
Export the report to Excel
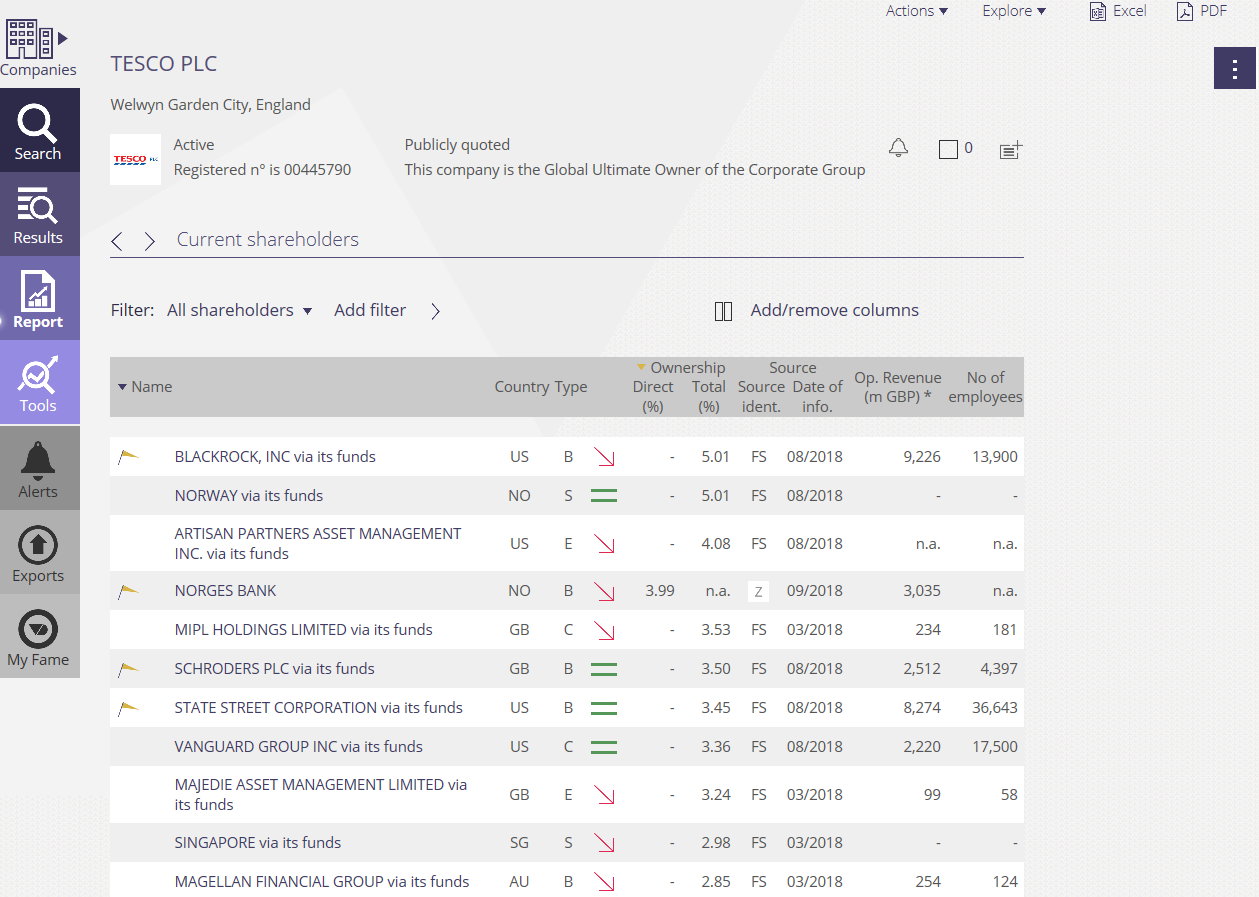click(1117, 11)
